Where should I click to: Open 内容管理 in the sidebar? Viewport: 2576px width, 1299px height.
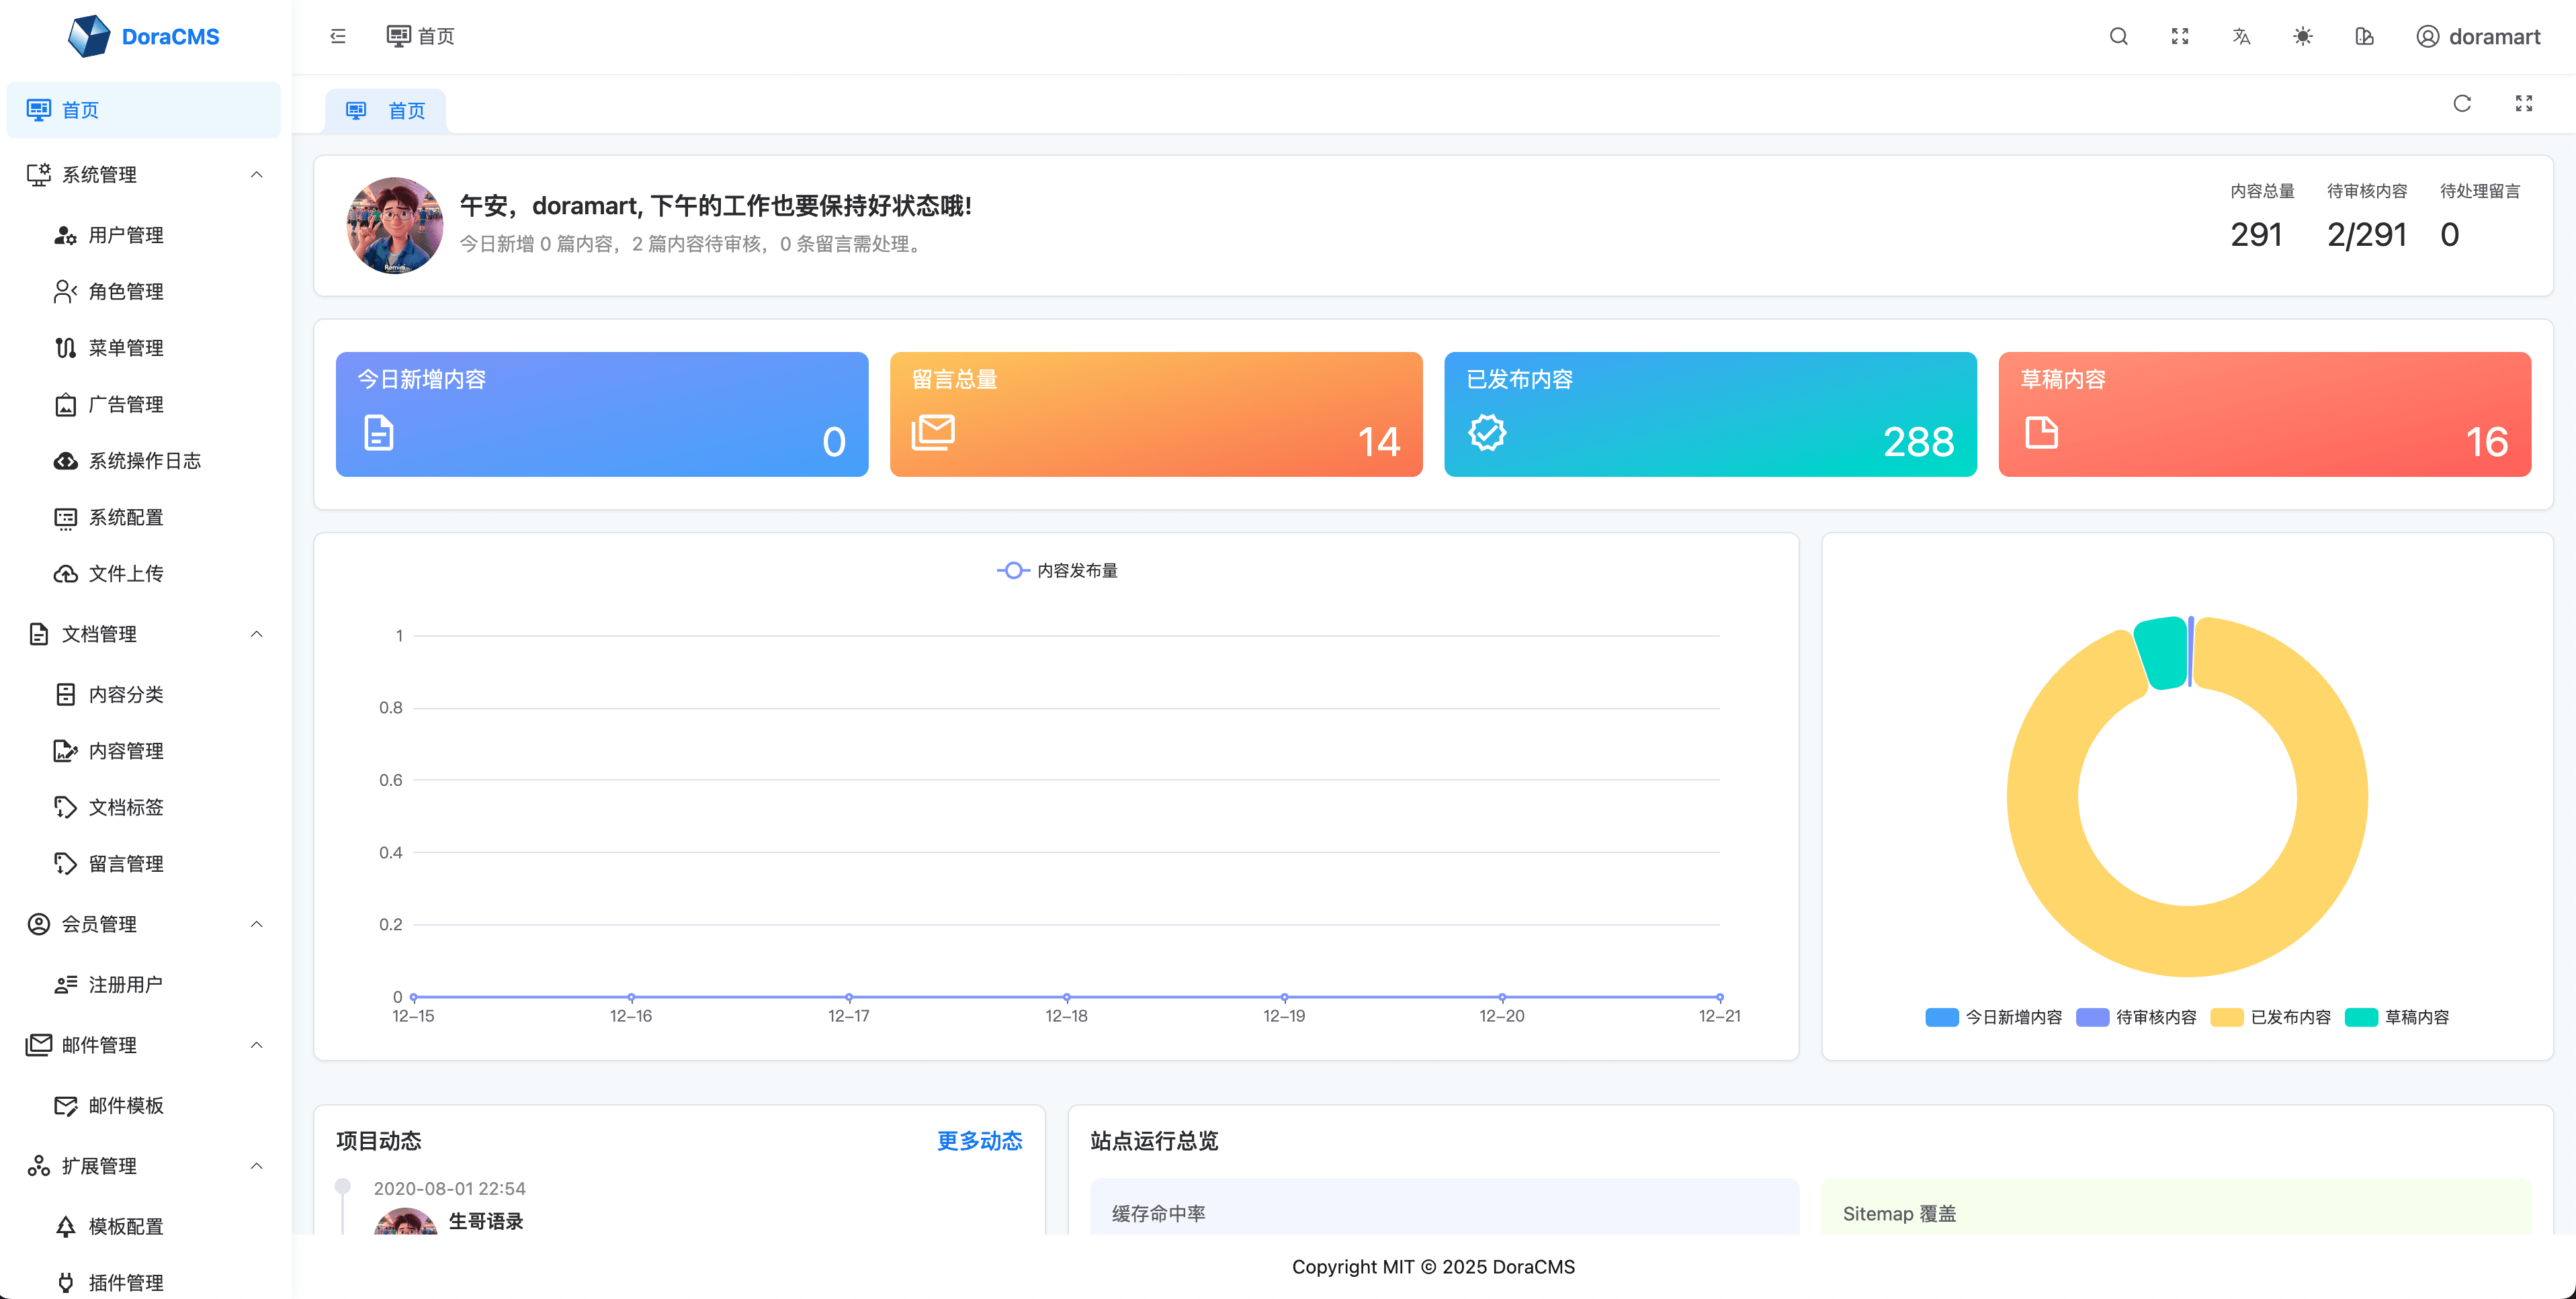pos(126,751)
